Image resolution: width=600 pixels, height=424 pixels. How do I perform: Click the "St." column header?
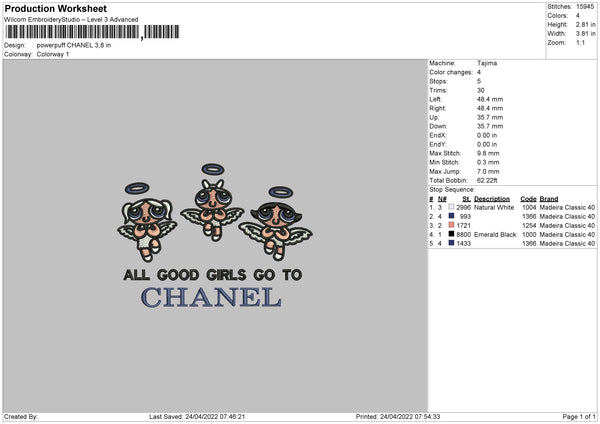click(466, 199)
